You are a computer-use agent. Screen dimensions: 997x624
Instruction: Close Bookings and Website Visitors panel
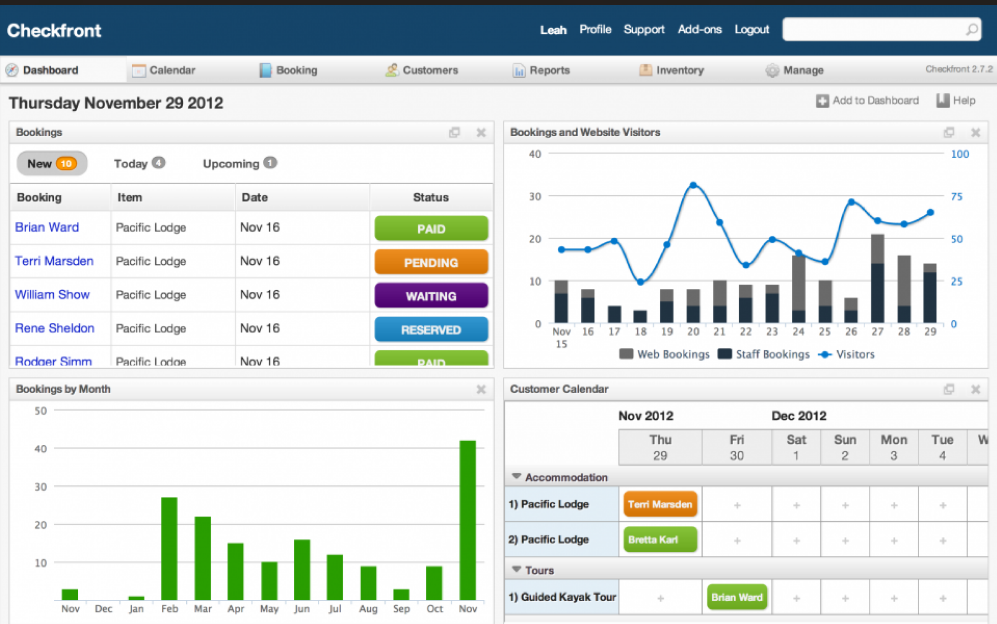coord(975,132)
